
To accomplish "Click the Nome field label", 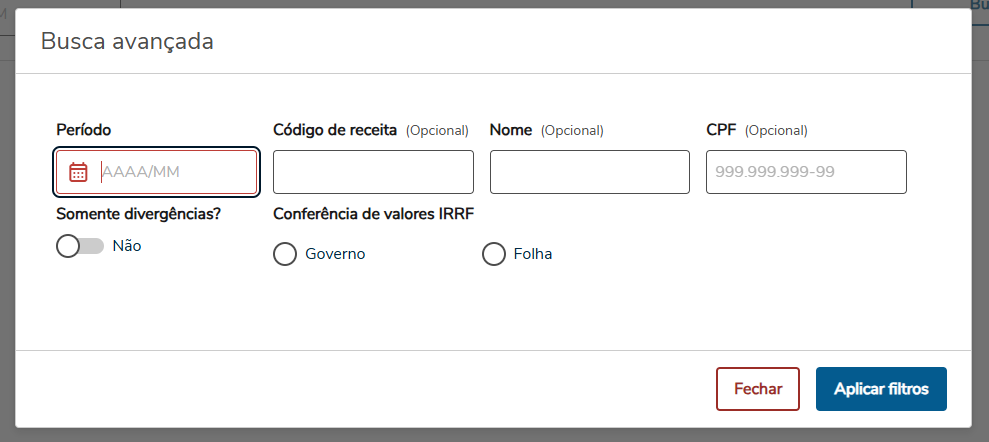I will pyautogui.click(x=511, y=130).
